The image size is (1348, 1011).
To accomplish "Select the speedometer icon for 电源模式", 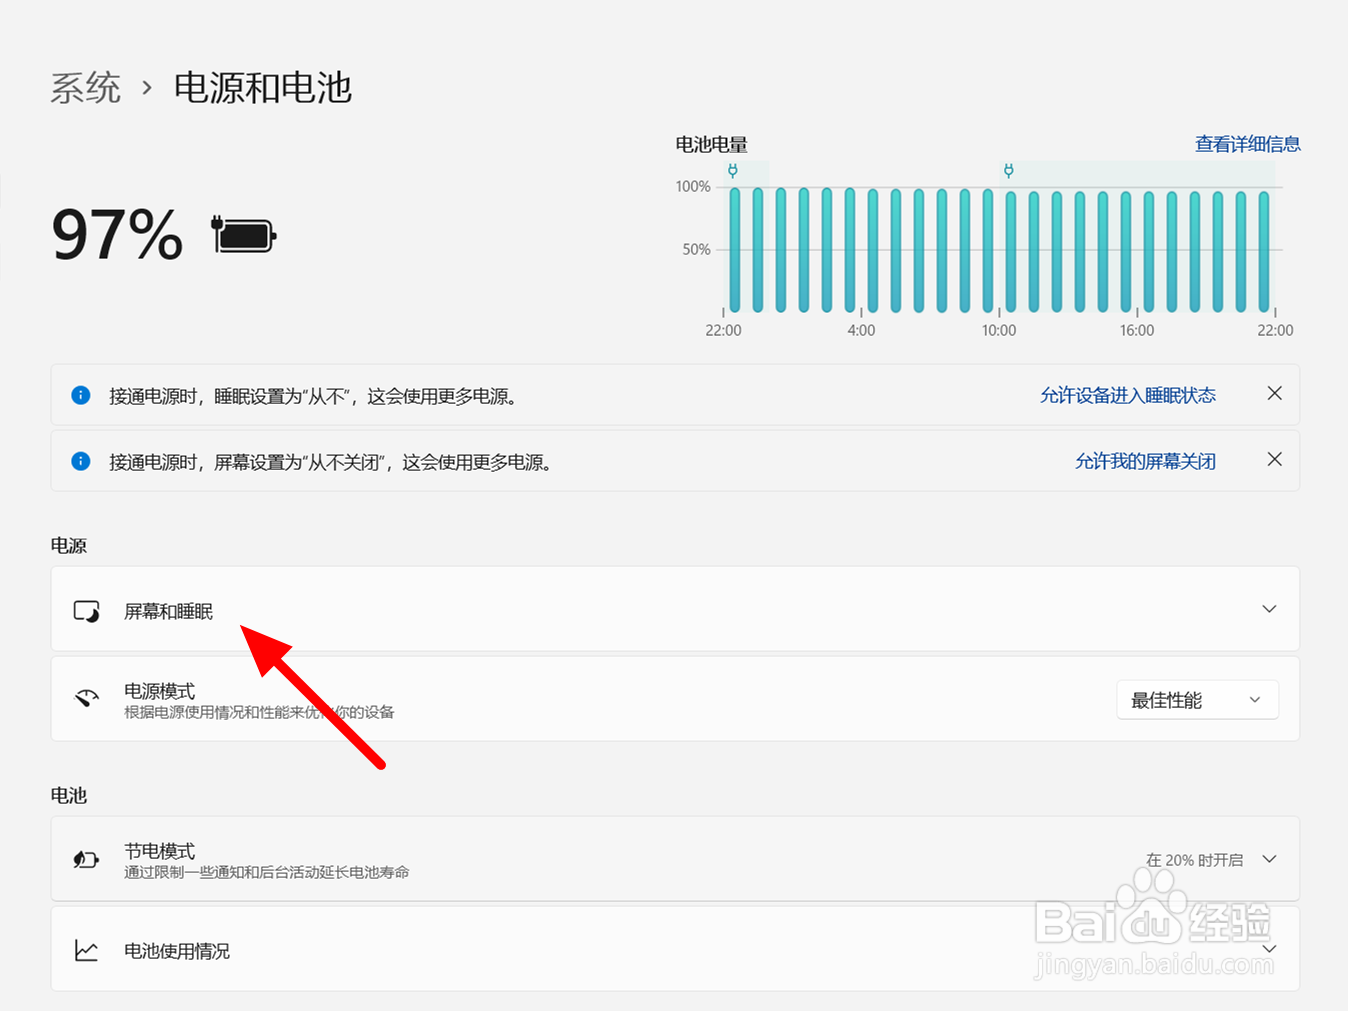I will point(86,699).
